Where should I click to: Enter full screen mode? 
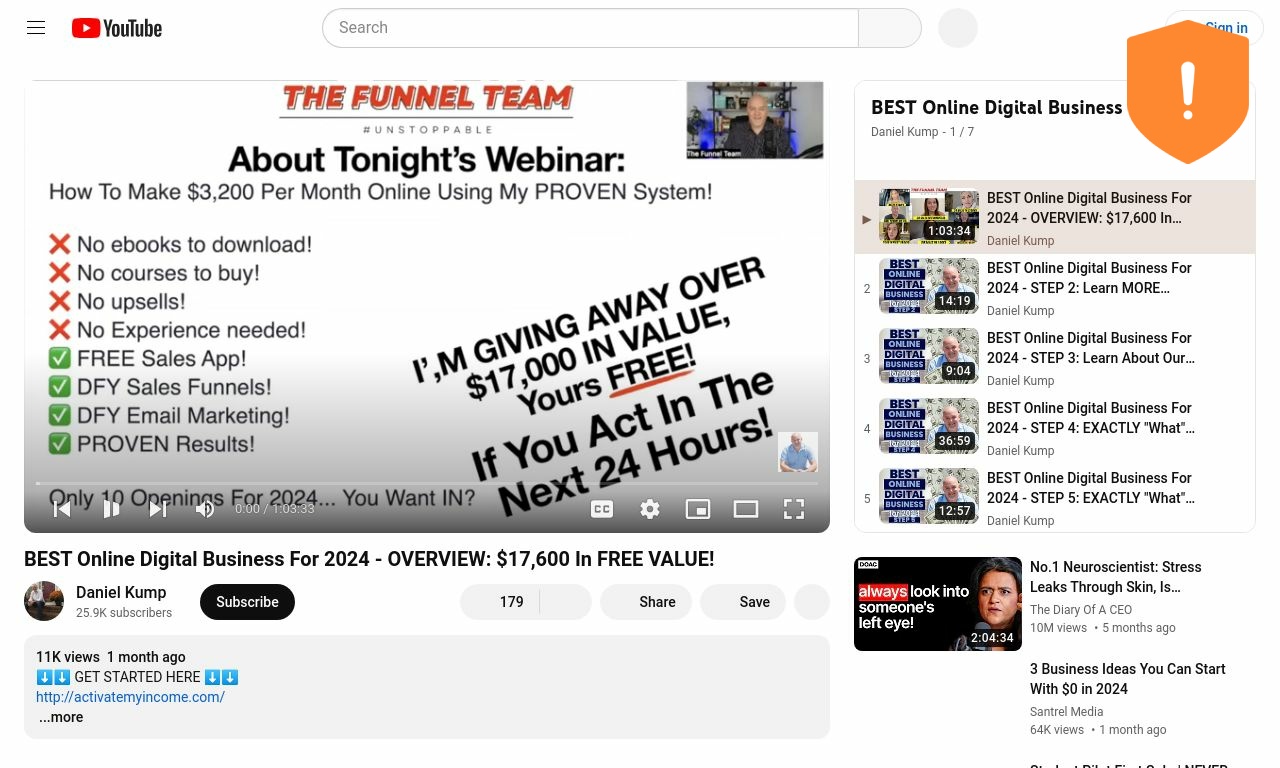tap(794, 509)
